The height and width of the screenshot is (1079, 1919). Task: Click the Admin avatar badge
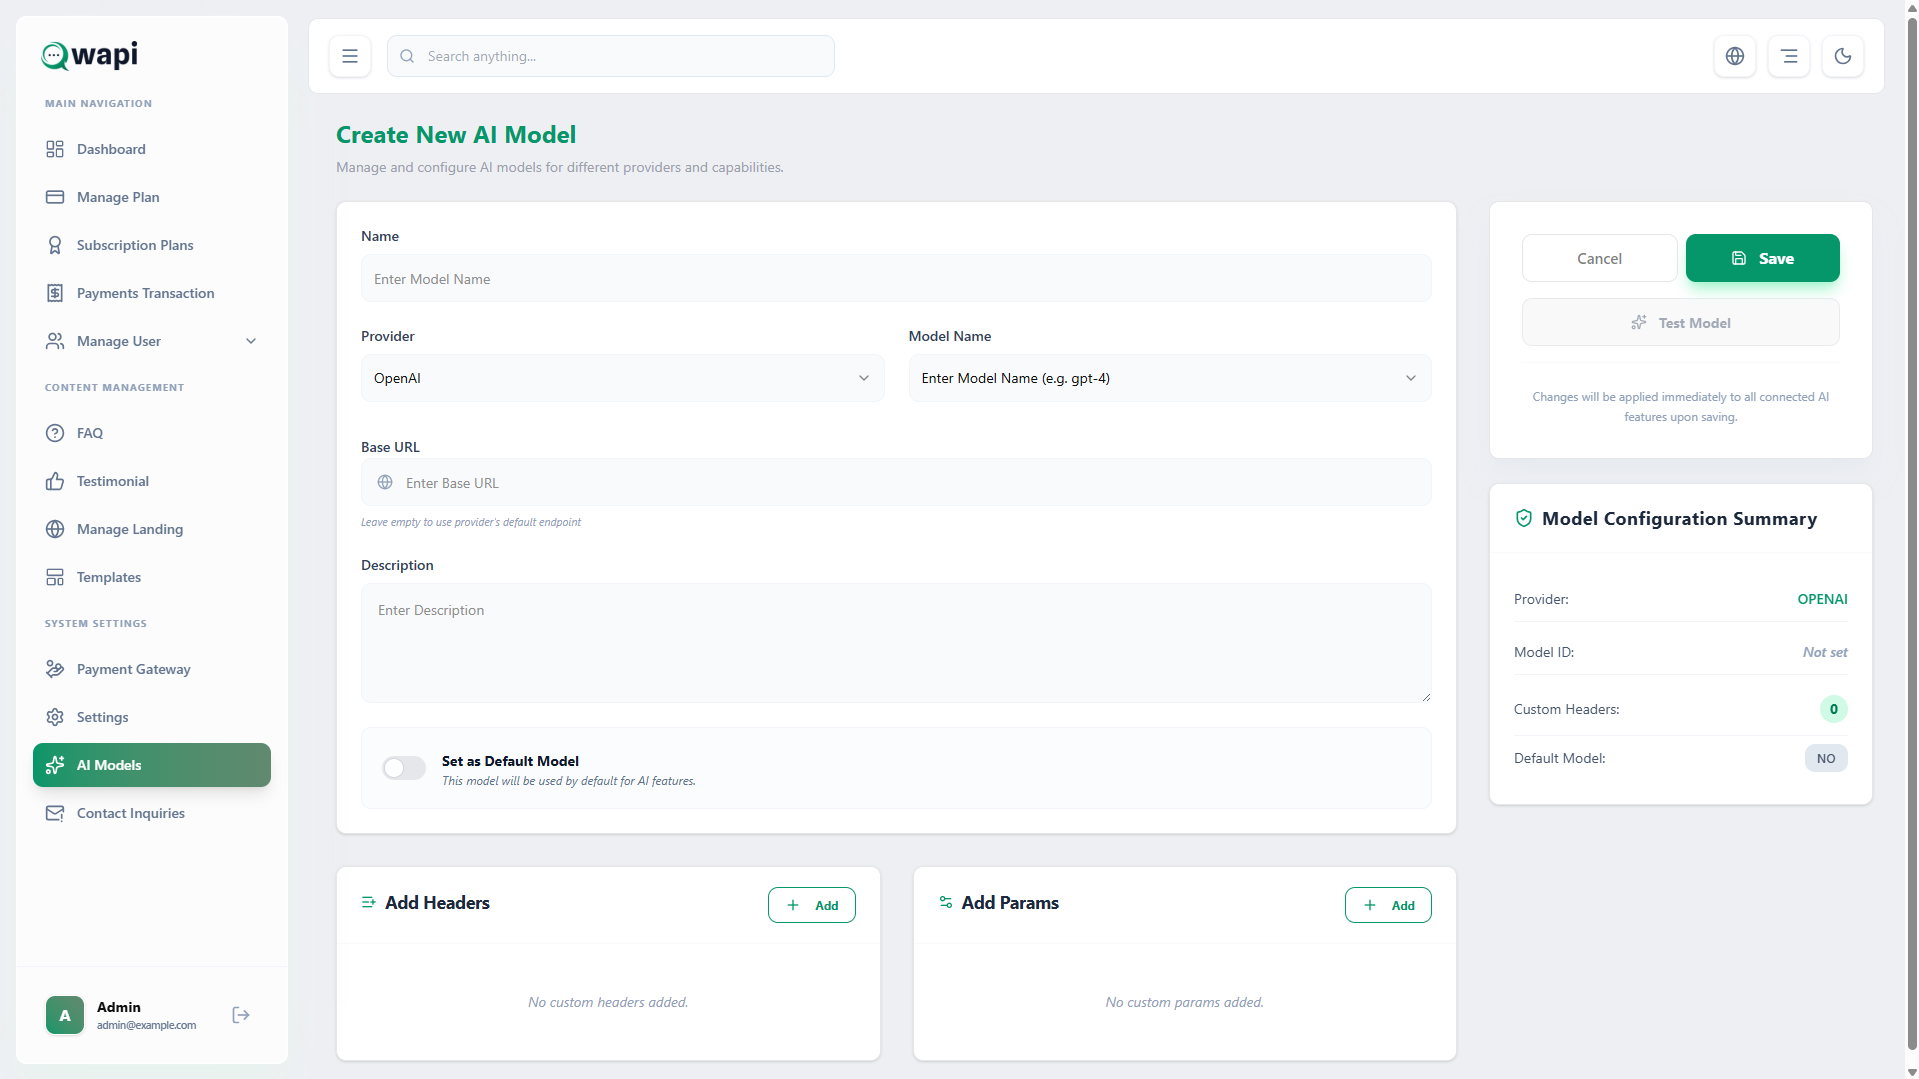65,1015
